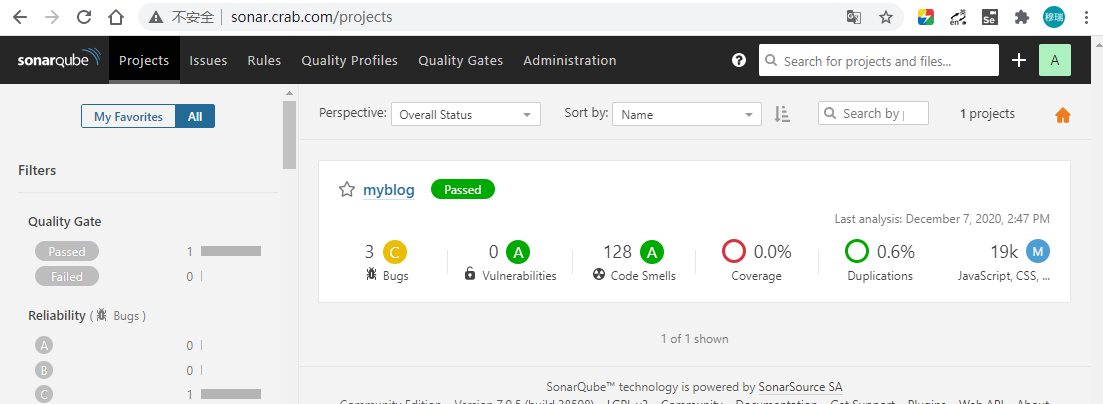Screen dimensions: 1103x404
Task: Click the yellow C bugs rating badge
Action: pos(395,252)
